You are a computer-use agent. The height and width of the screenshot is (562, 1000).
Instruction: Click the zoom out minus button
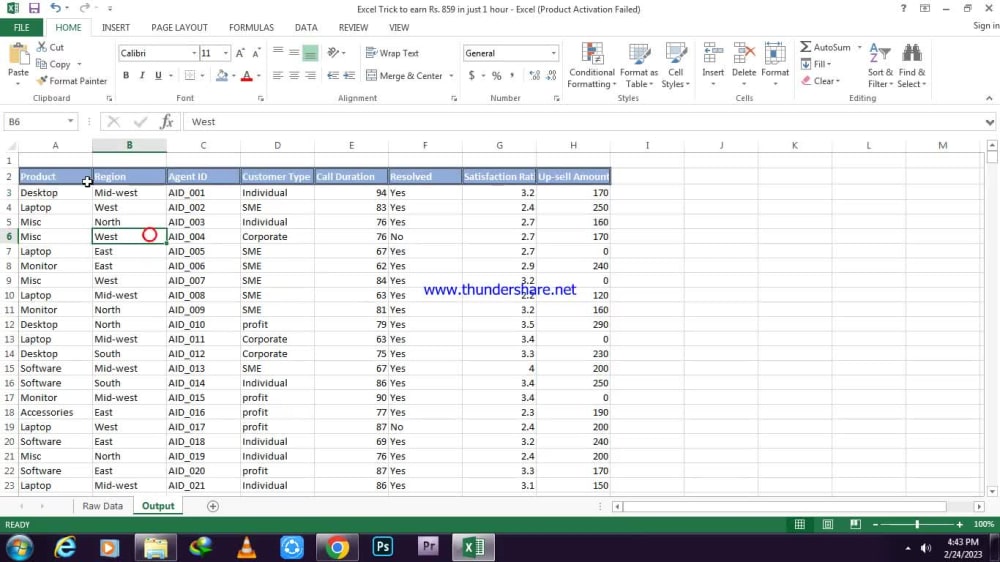[875, 524]
